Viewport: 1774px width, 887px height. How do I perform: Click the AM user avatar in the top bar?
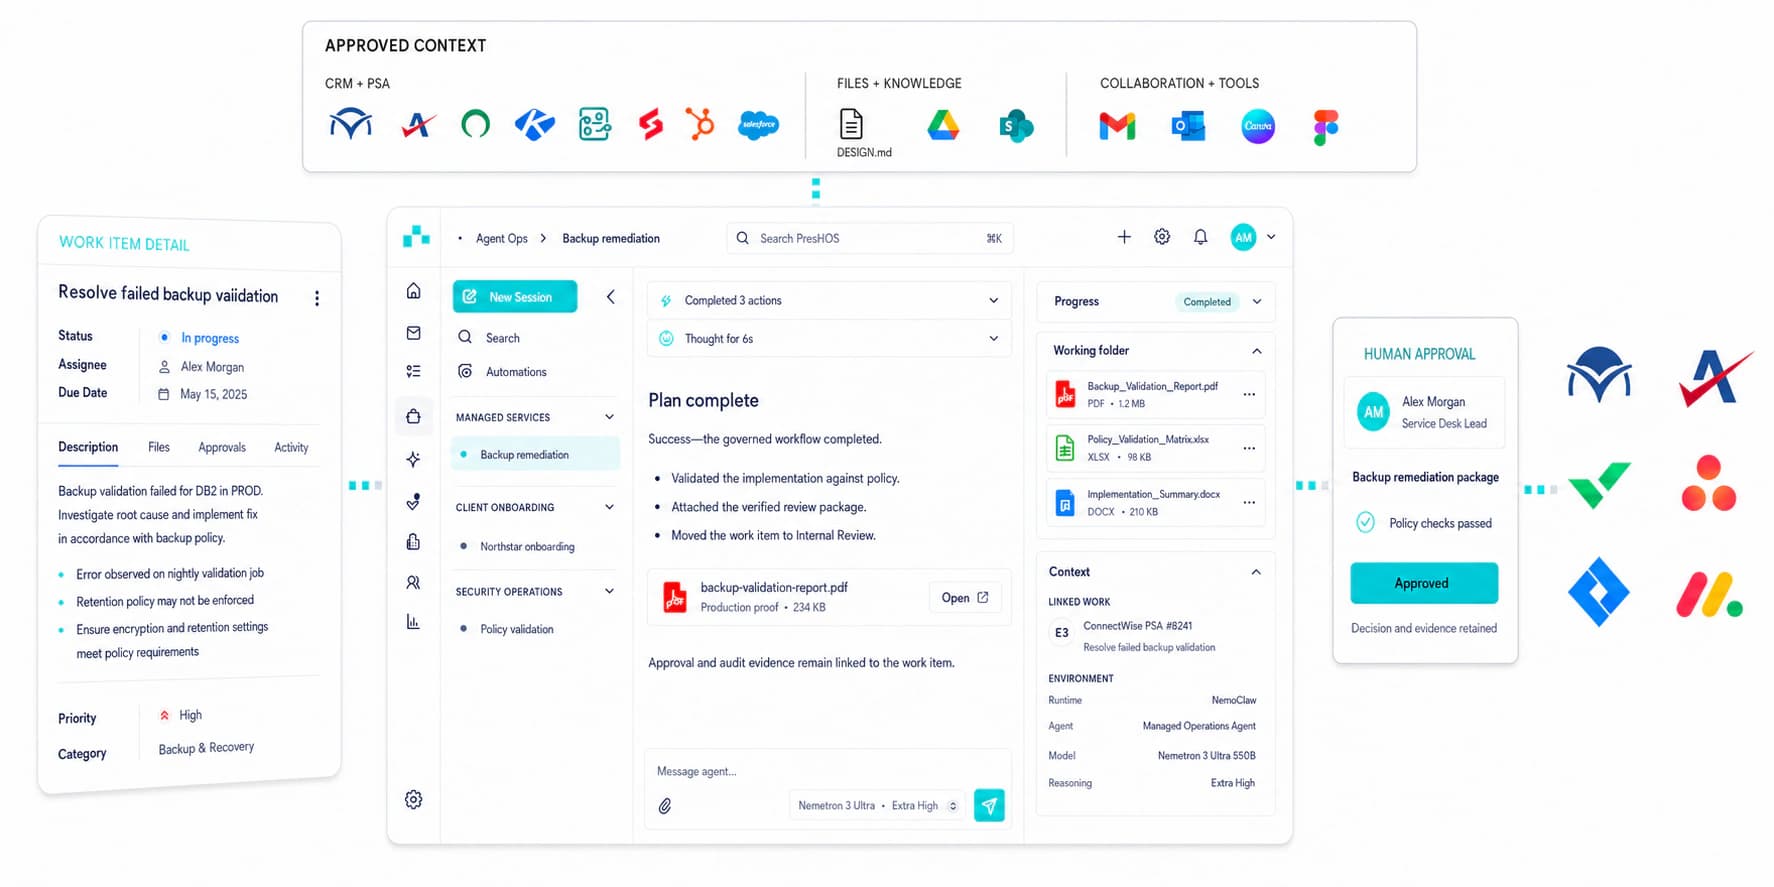1243,237
